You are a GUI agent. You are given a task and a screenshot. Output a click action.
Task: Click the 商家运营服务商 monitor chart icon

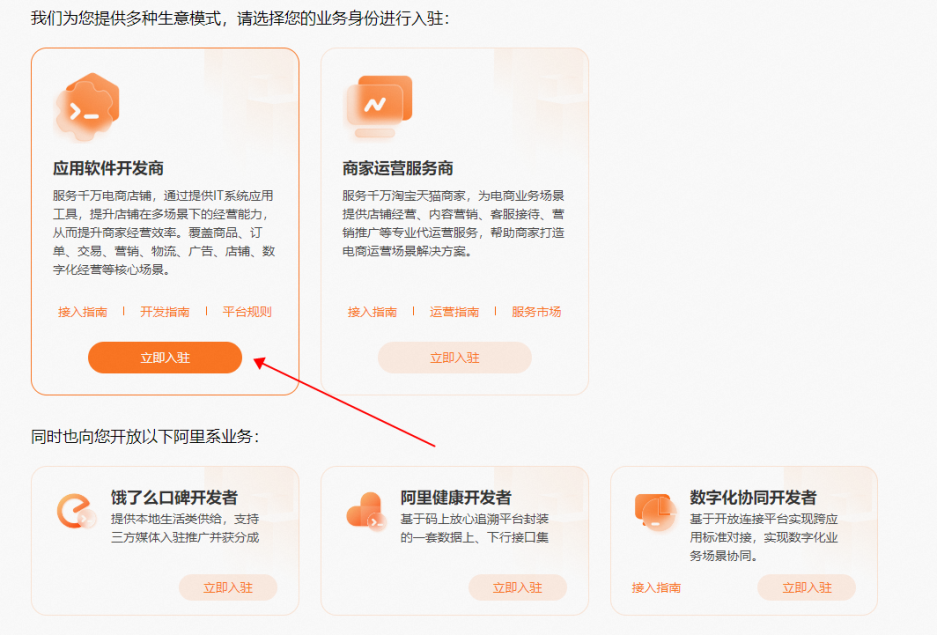coord(379,106)
